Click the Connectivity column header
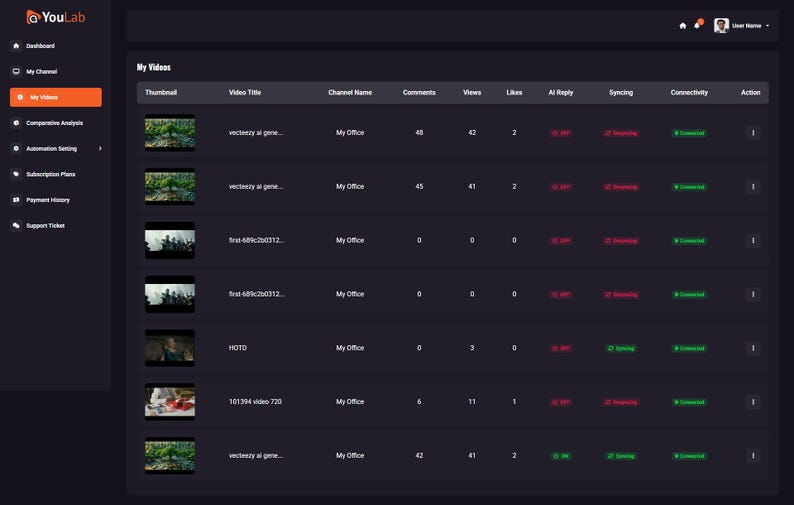This screenshot has width=794, height=505. pos(689,92)
